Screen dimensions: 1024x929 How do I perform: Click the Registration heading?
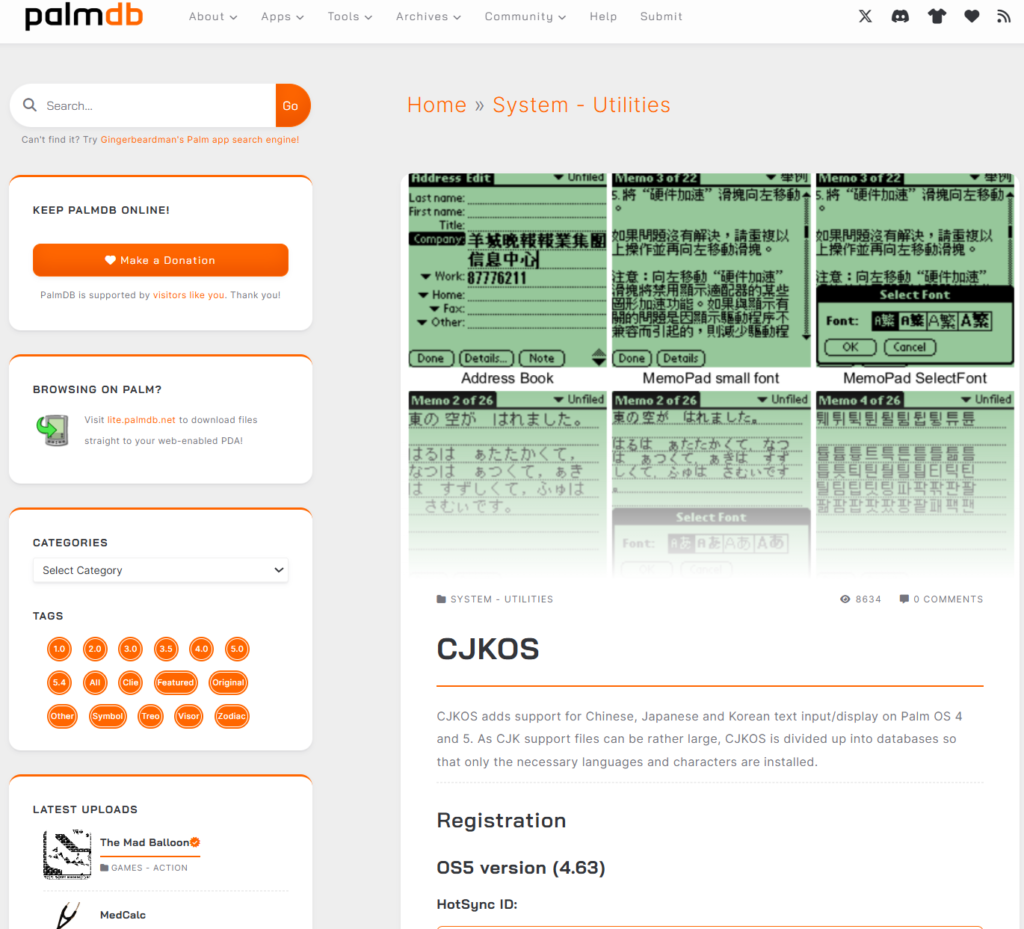tap(501, 820)
